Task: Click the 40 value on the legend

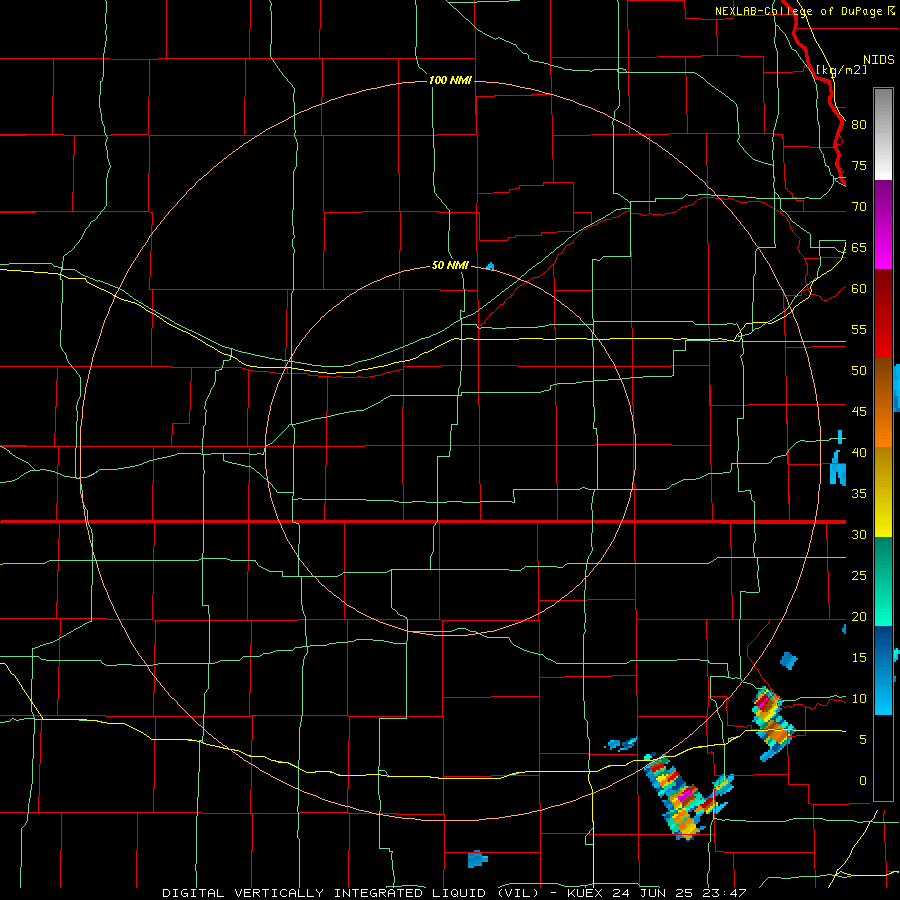Action: (859, 452)
